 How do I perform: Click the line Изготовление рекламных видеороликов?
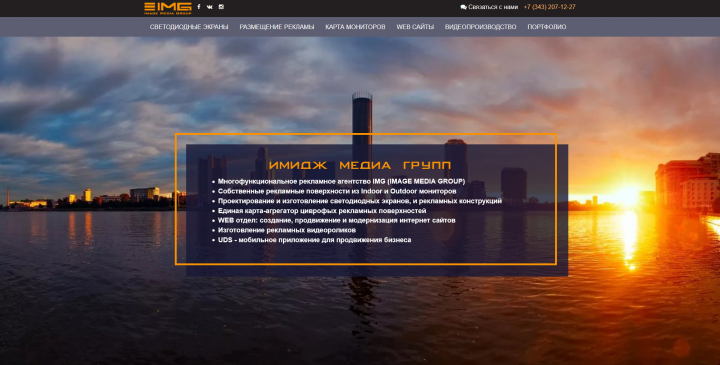tap(287, 230)
